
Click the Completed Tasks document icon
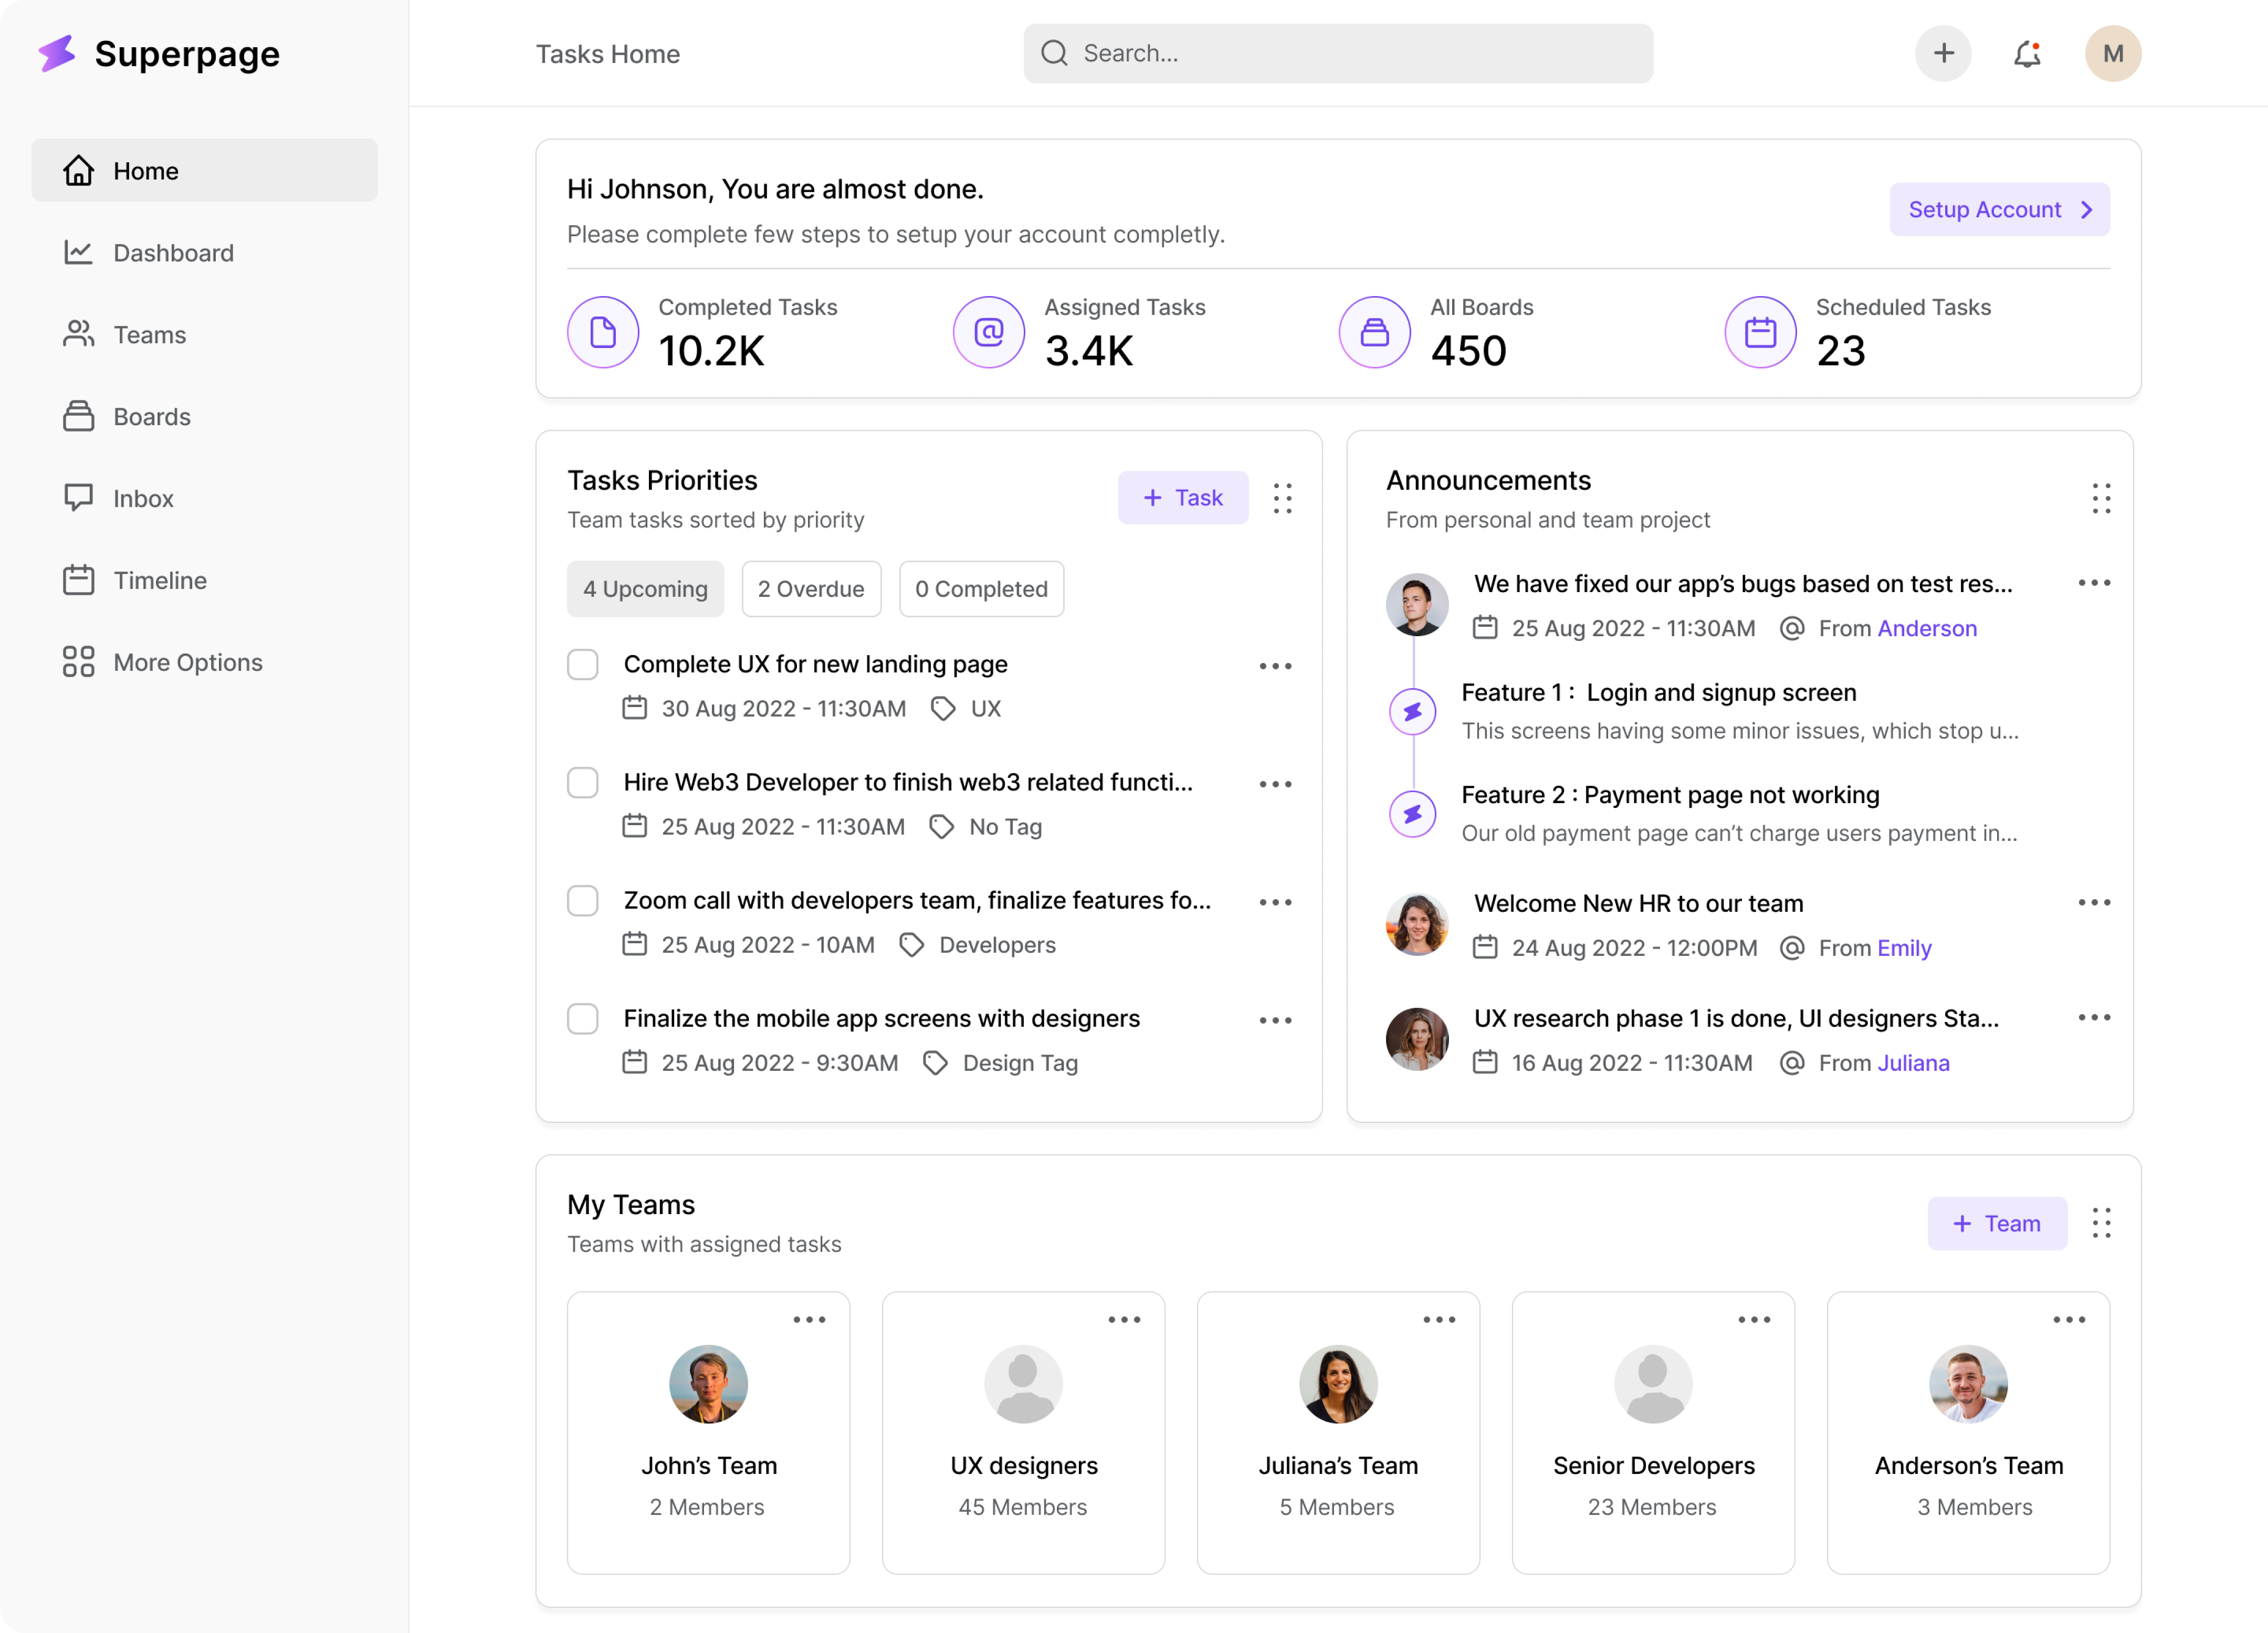[603, 332]
